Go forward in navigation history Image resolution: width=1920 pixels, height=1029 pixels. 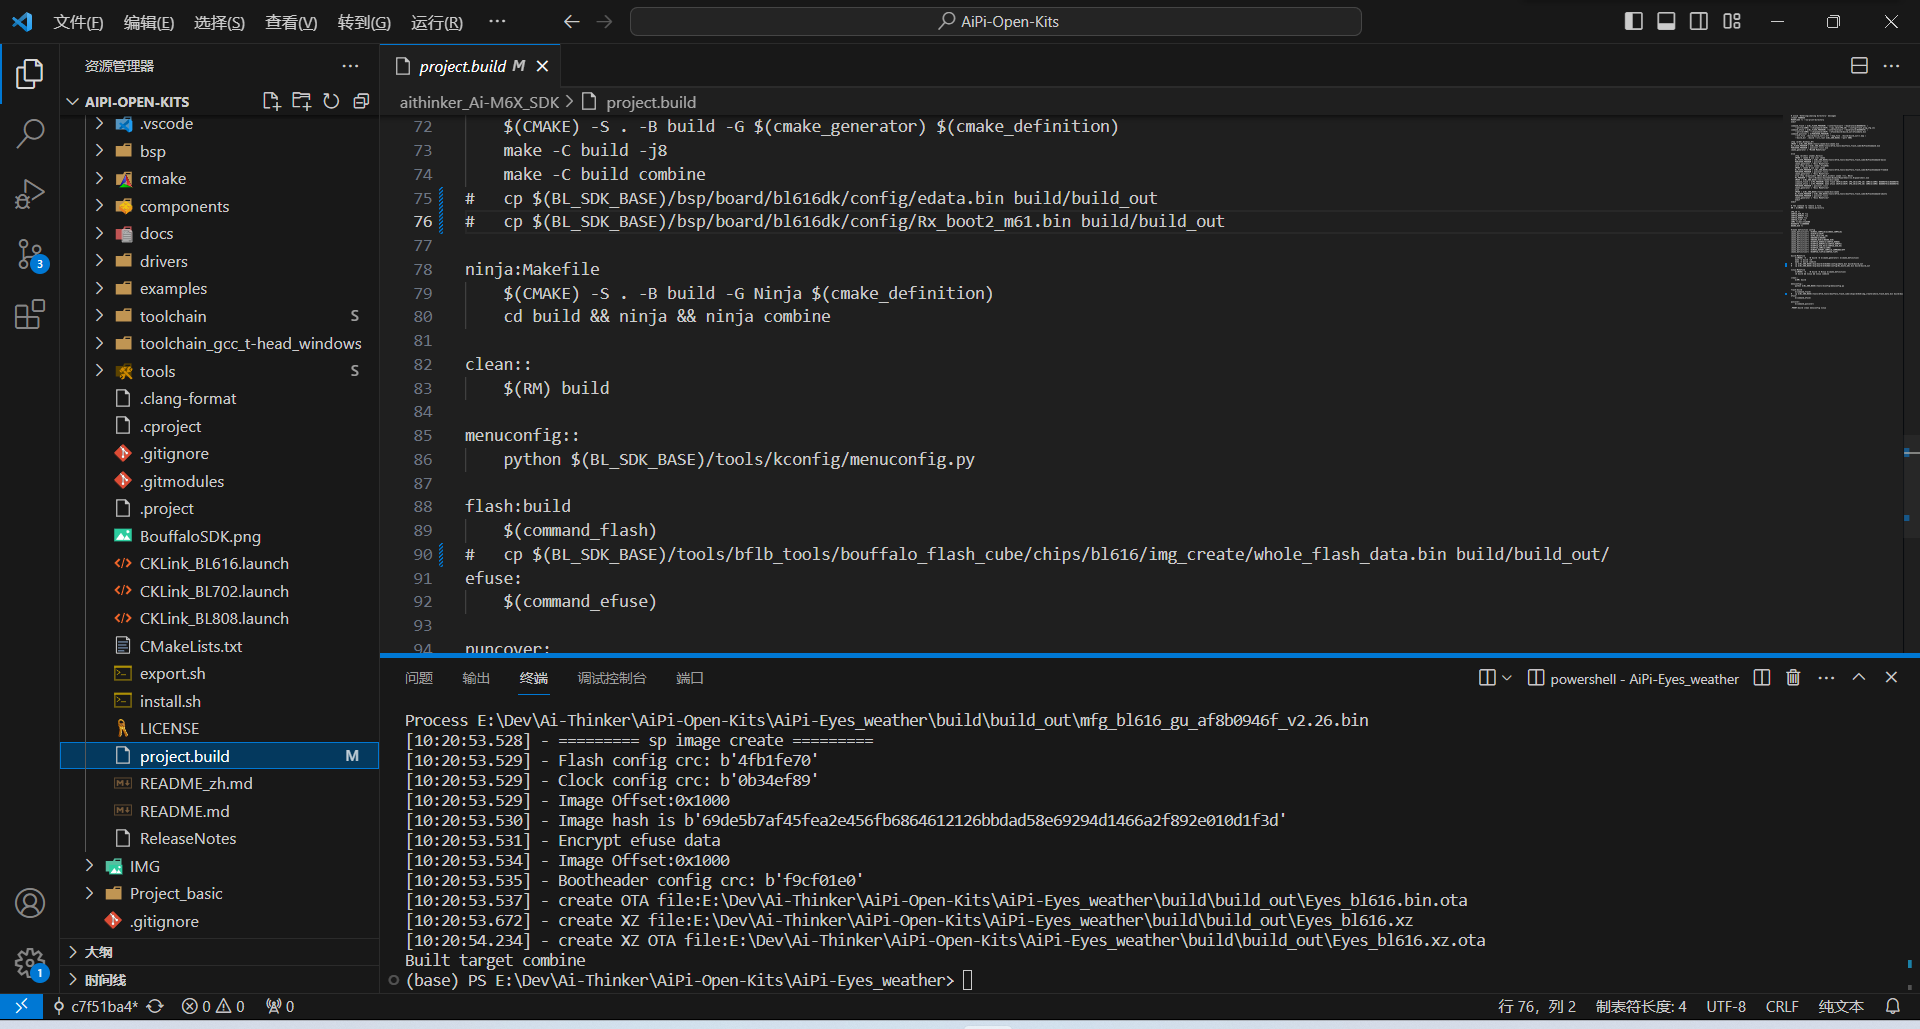point(604,21)
